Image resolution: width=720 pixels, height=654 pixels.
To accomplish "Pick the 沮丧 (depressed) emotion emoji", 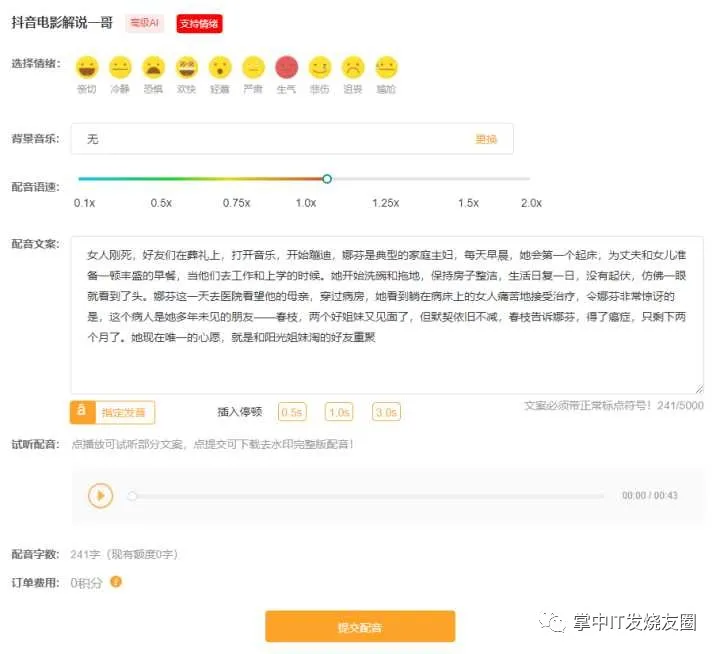I will click(353, 68).
